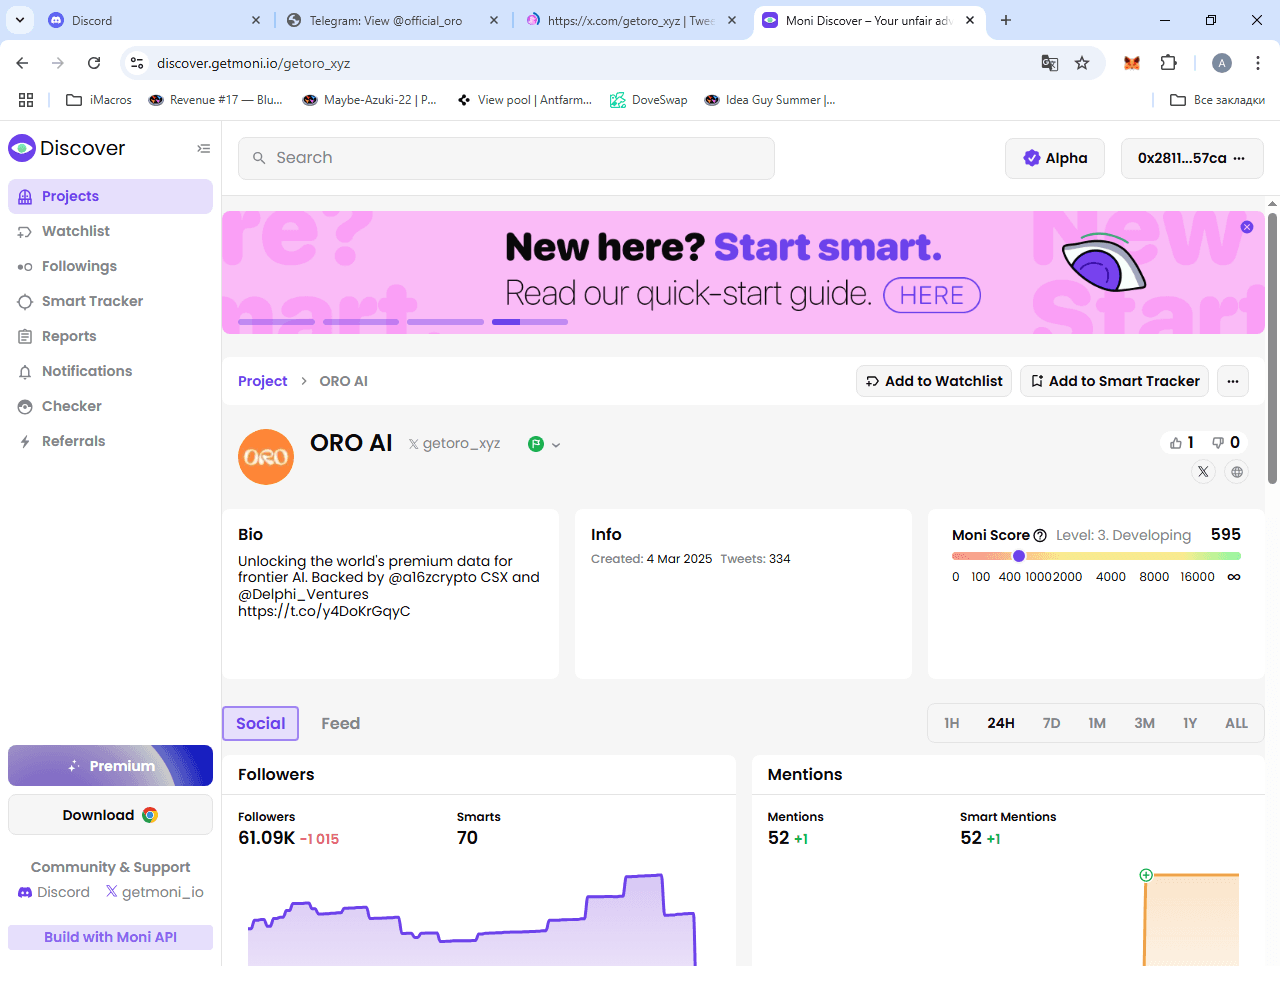This screenshot has height=984, width=1280.
Task: Click Build with Moni API
Action: pyautogui.click(x=110, y=937)
